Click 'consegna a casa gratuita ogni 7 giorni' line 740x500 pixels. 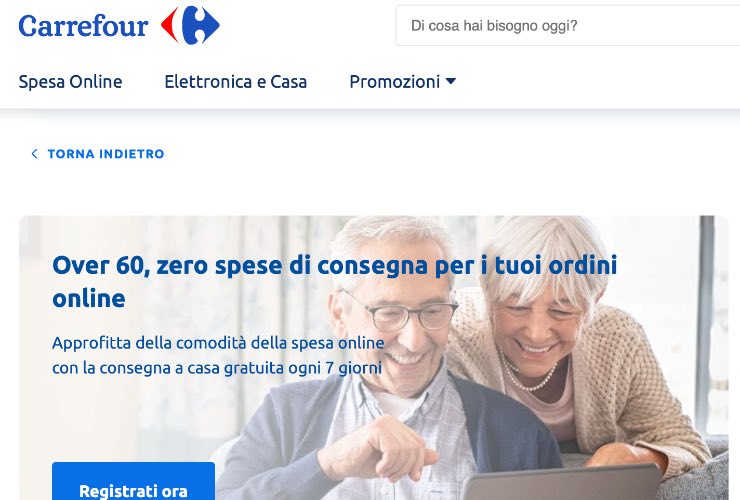click(241, 368)
